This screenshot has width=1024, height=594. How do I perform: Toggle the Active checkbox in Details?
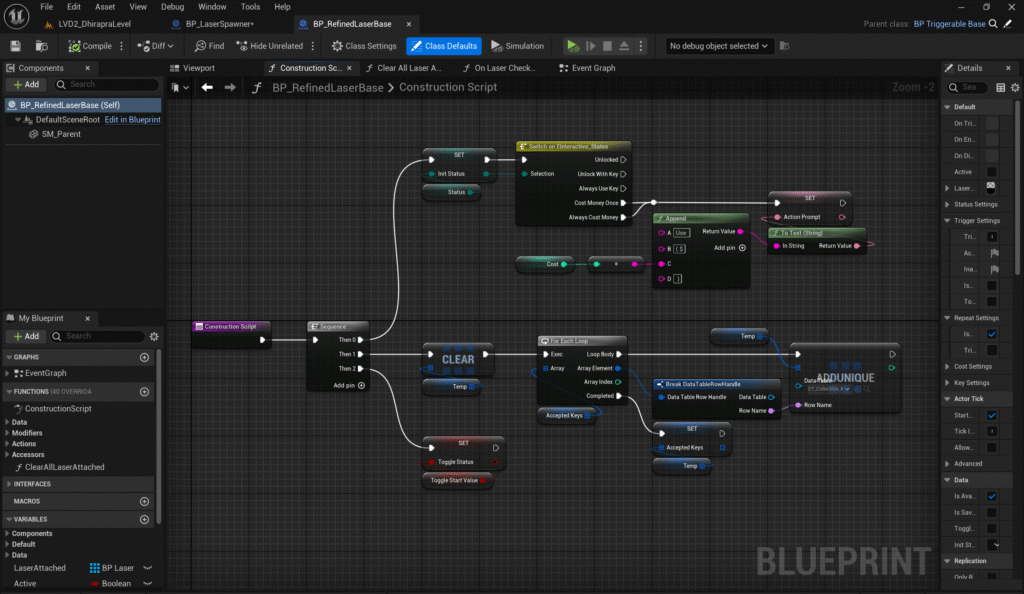[991, 172]
